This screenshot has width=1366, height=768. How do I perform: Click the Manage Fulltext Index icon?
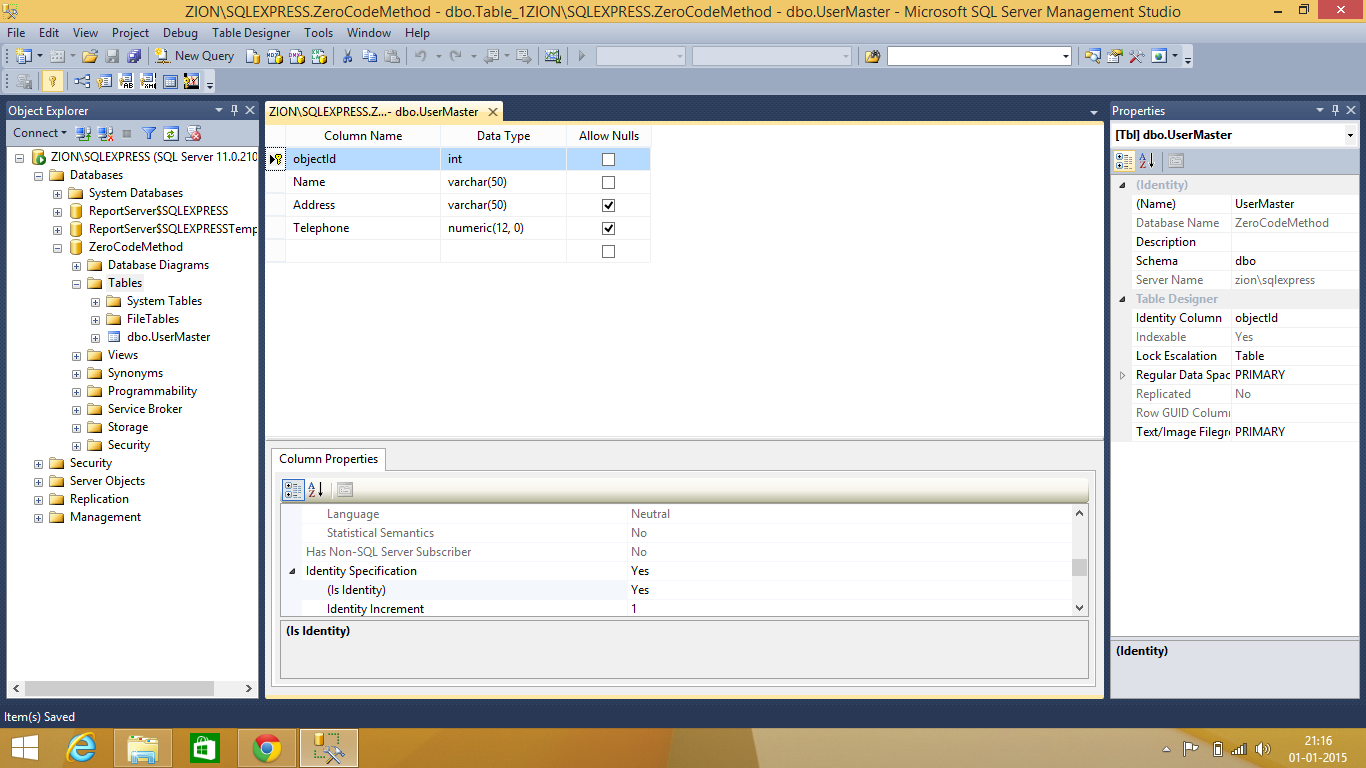126,81
